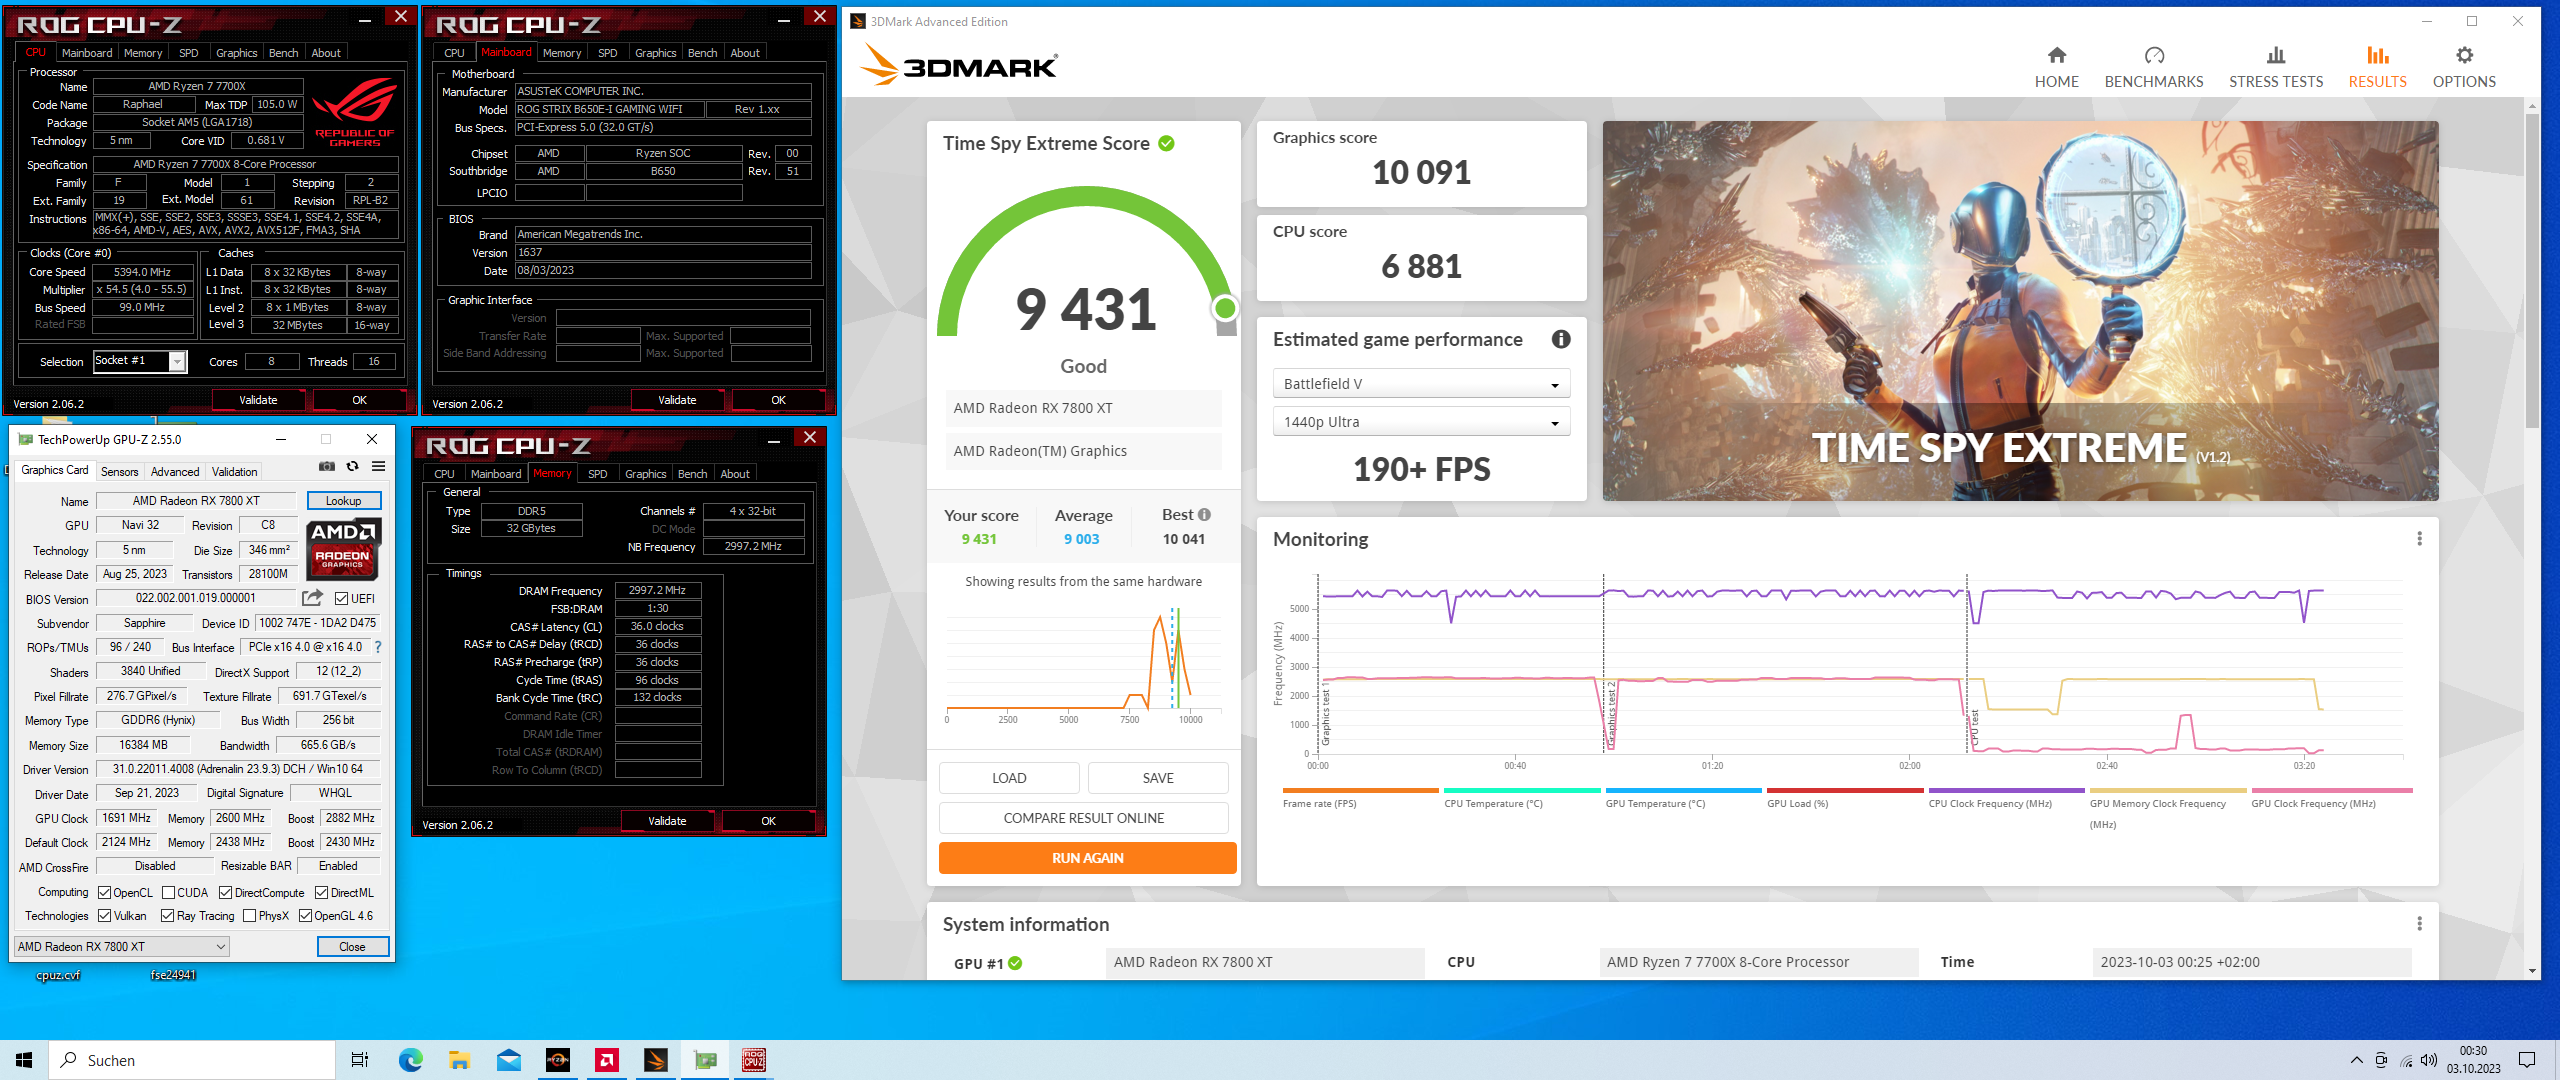Open File Explorer from the taskbar
The image size is (2560, 1080).
459,1060
